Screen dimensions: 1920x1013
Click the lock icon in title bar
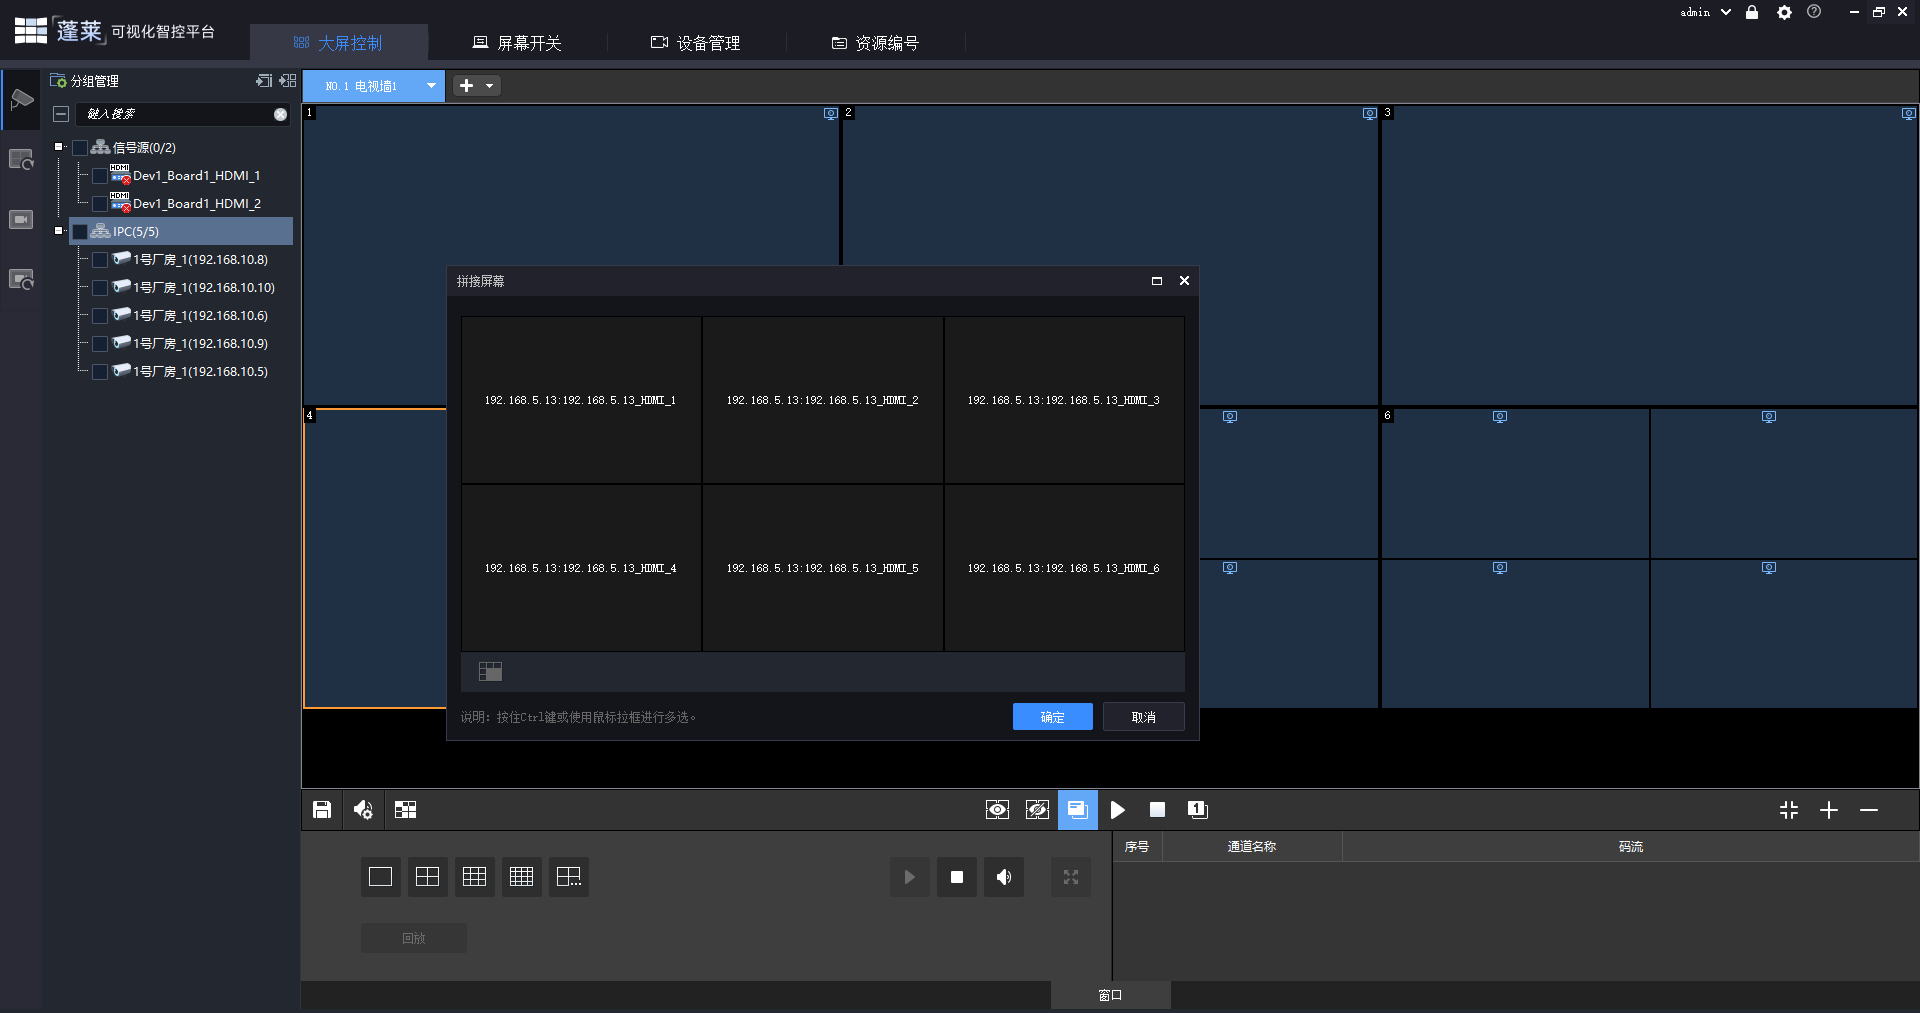pyautogui.click(x=1752, y=12)
